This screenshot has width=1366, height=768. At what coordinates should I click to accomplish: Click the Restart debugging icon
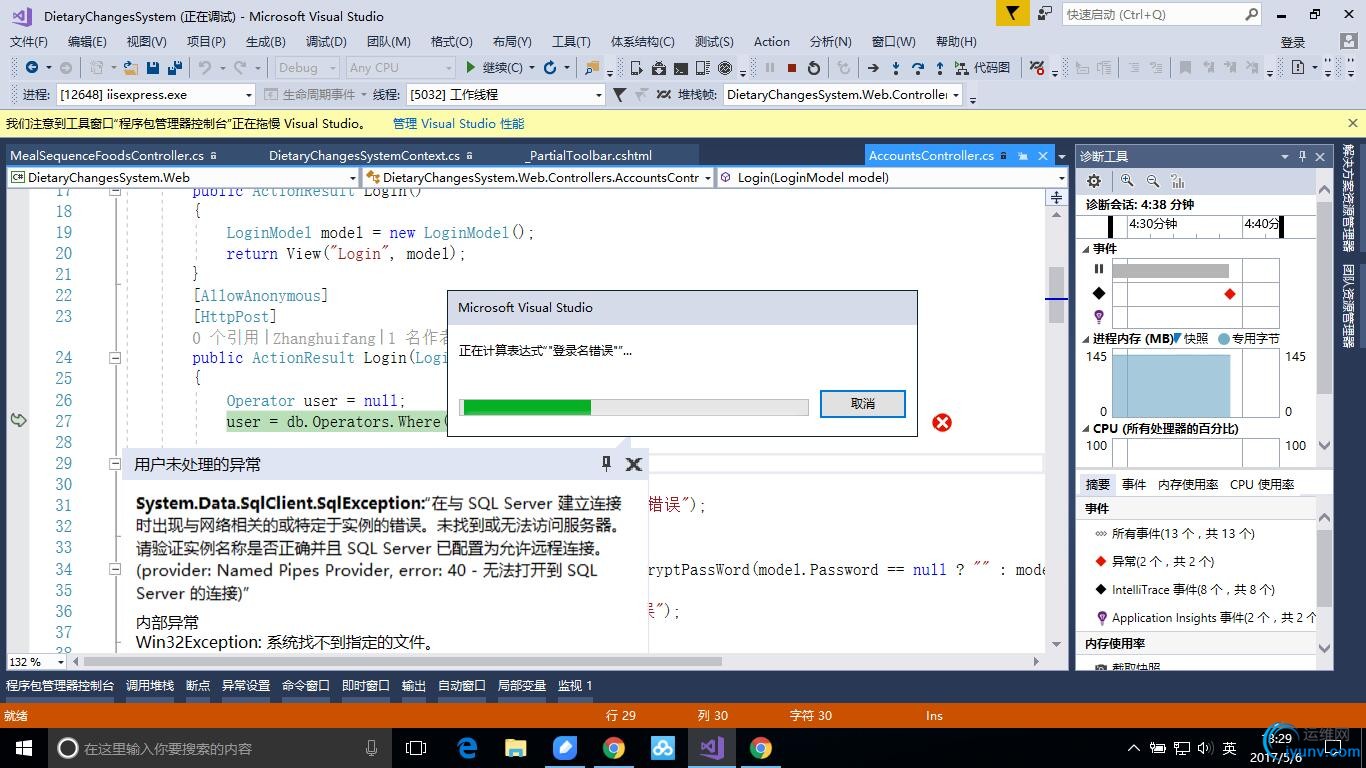(x=814, y=68)
